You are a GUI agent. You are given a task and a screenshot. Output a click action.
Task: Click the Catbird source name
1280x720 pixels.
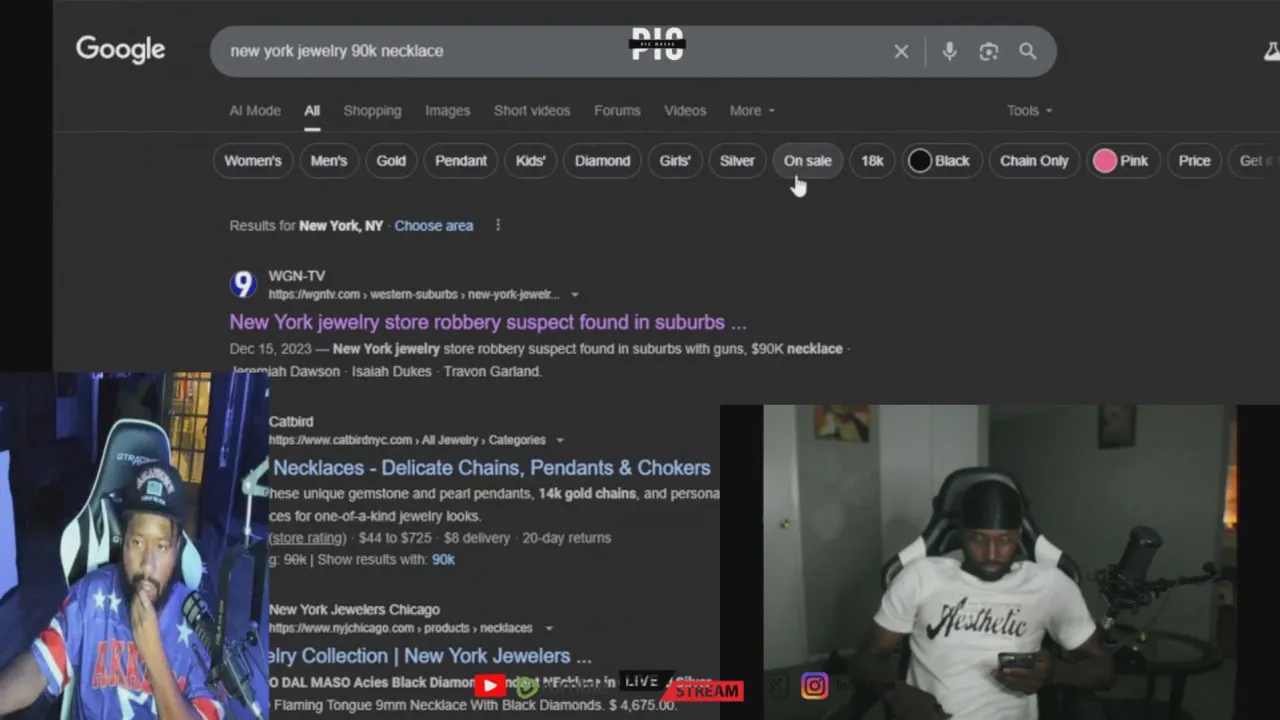tap(291, 422)
